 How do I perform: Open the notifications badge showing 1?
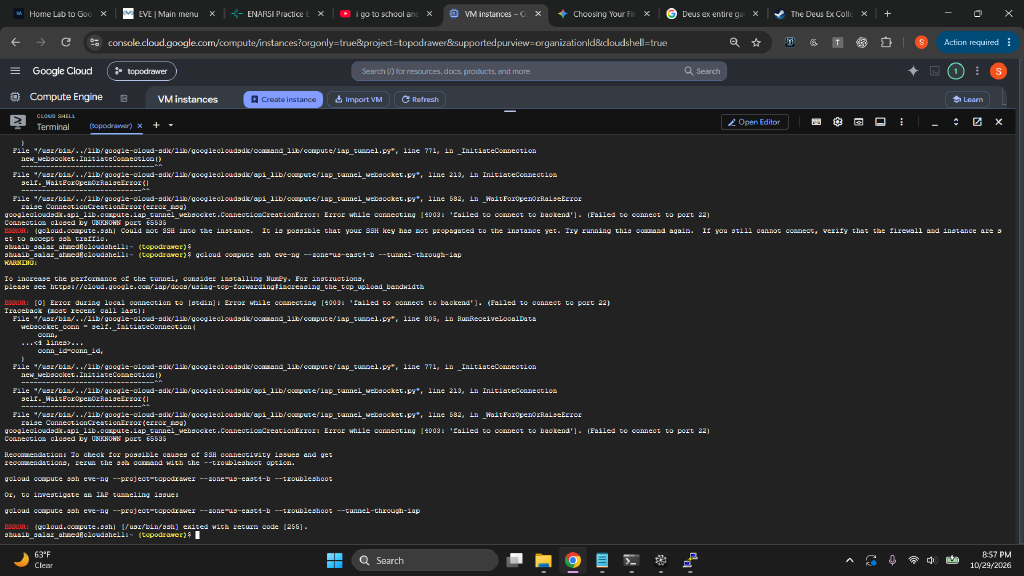(955, 71)
